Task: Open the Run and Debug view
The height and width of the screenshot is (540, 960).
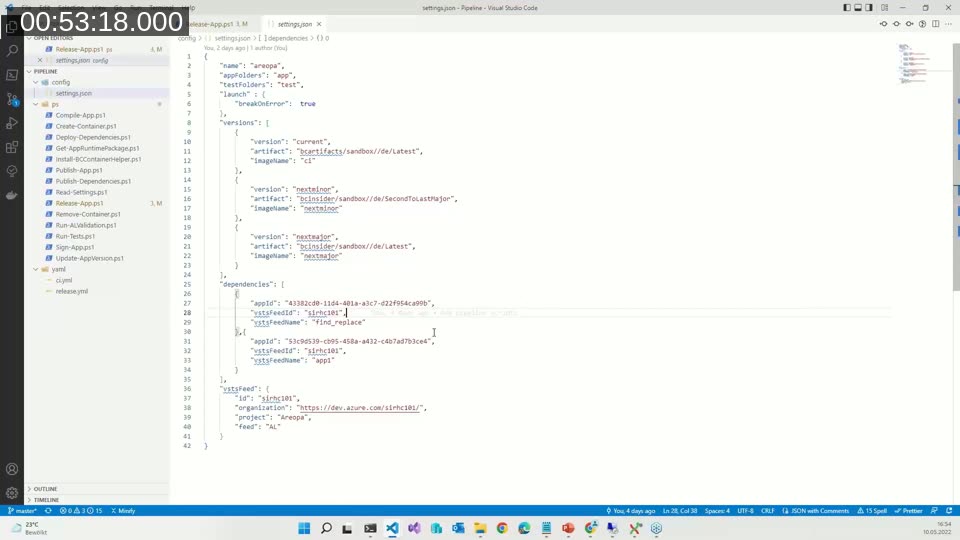Action: tap(12, 123)
